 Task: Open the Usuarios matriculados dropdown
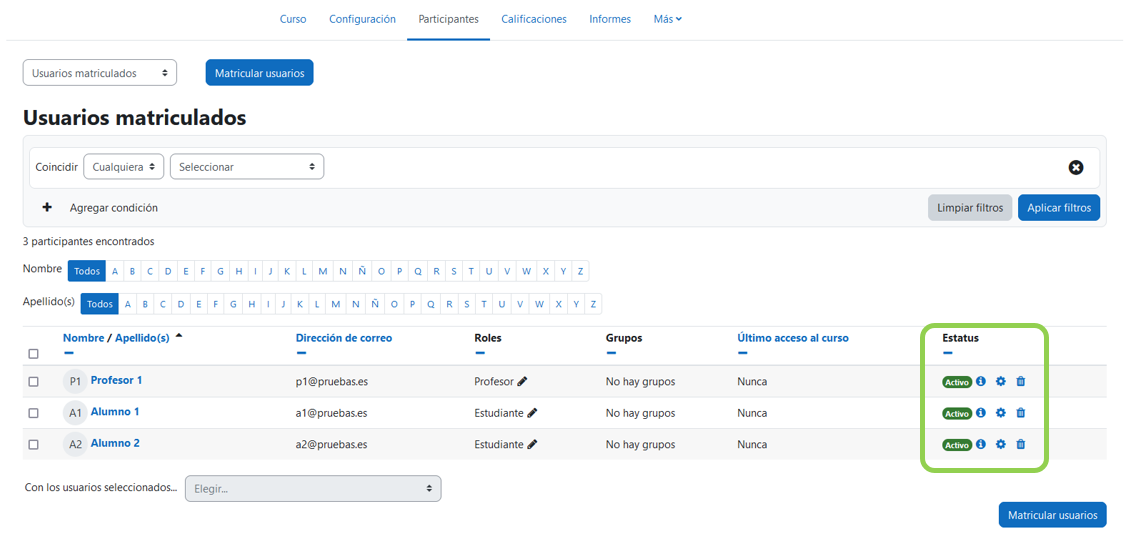(x=99, y=73)
